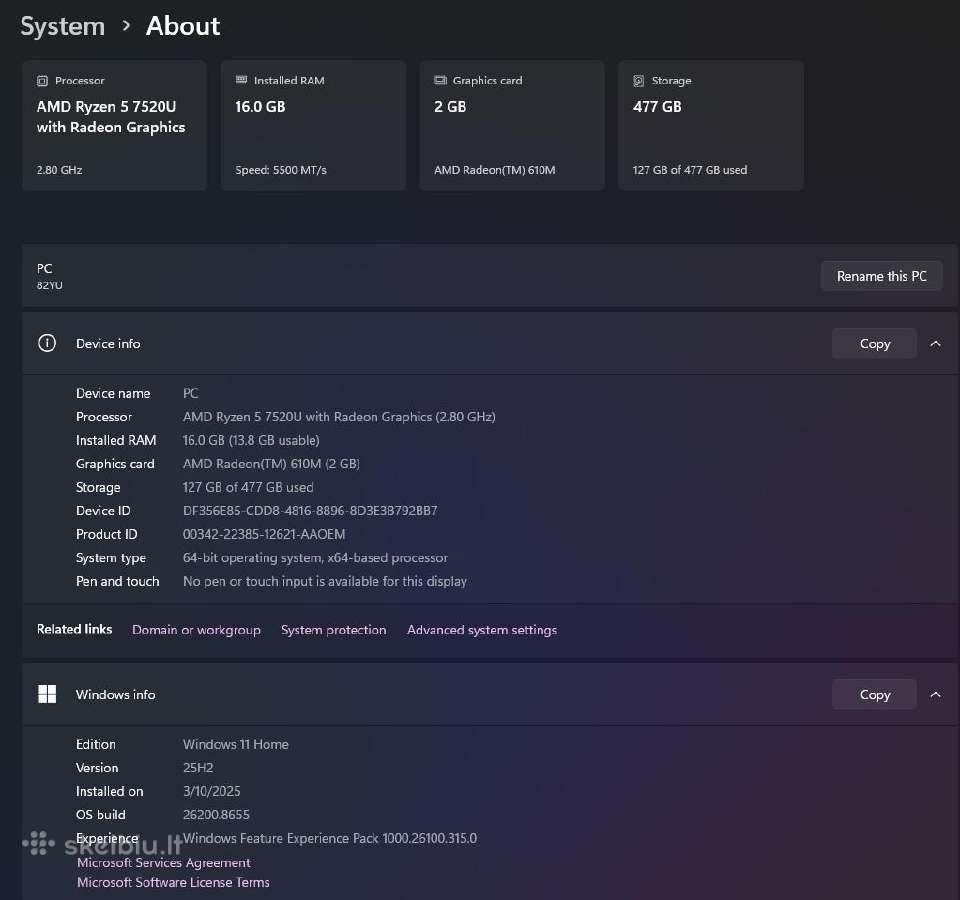Click the Installed RAM memory icon
The height and width of the screenshot is (900, 960).
241,80
